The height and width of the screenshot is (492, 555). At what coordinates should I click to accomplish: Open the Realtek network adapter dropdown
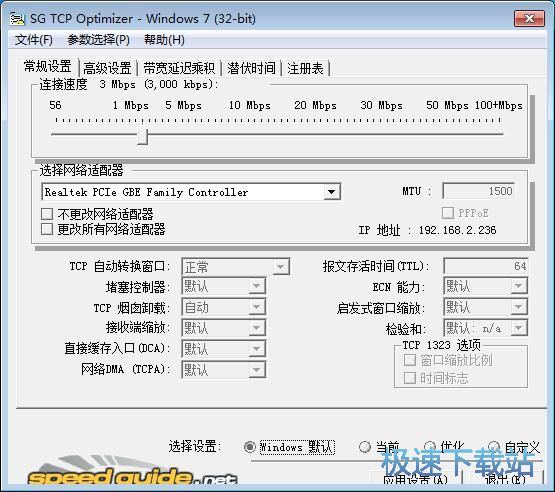(x=191, y=192)
